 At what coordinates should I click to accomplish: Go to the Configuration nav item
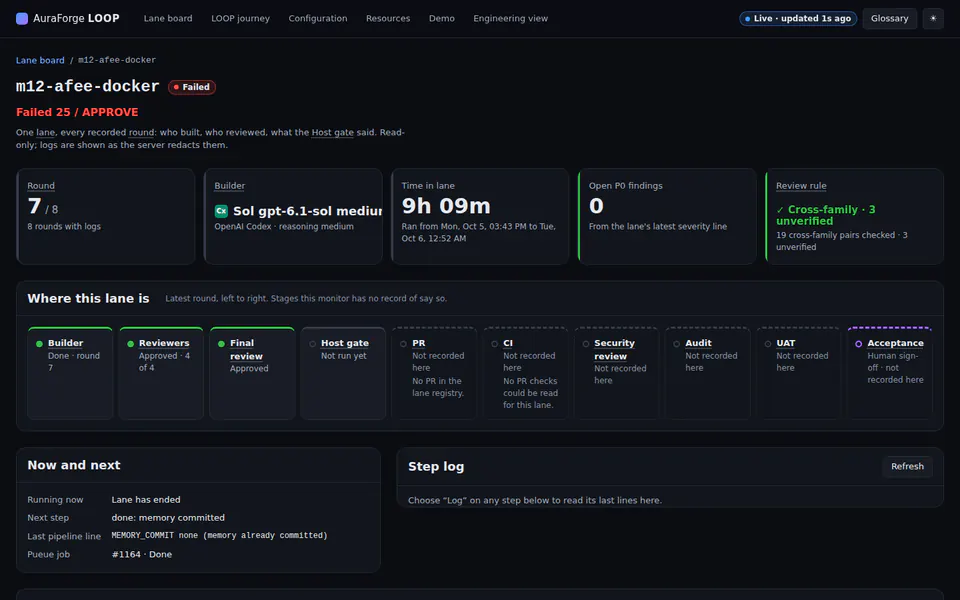click(318, 18)
